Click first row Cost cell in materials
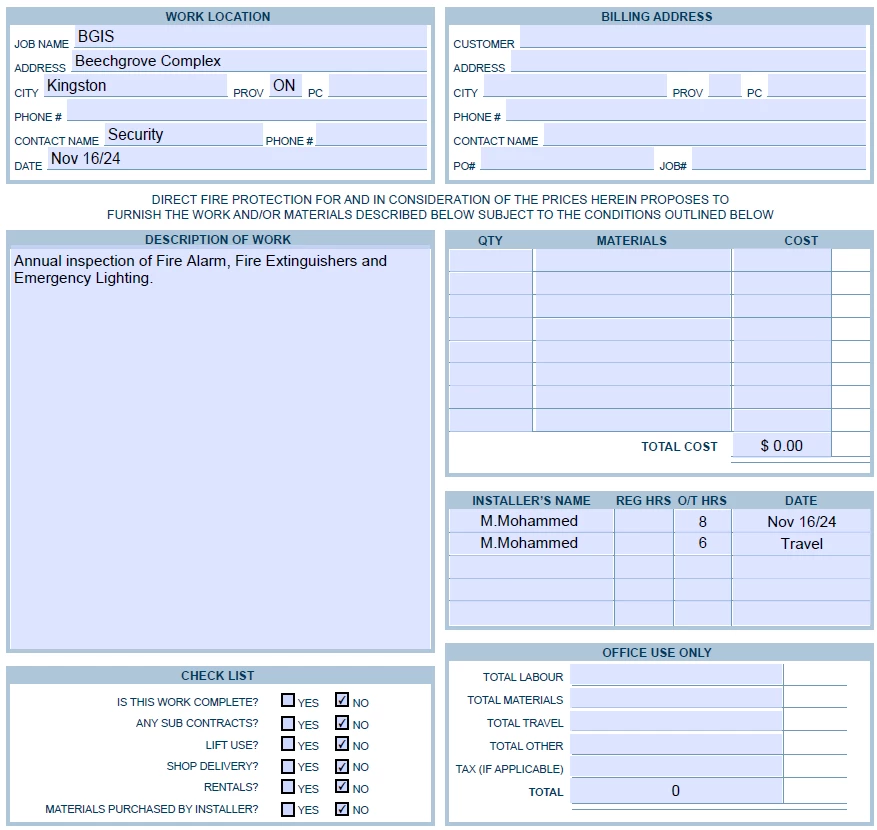Viewport: 877px width, 830px height. tap(781, 261)
